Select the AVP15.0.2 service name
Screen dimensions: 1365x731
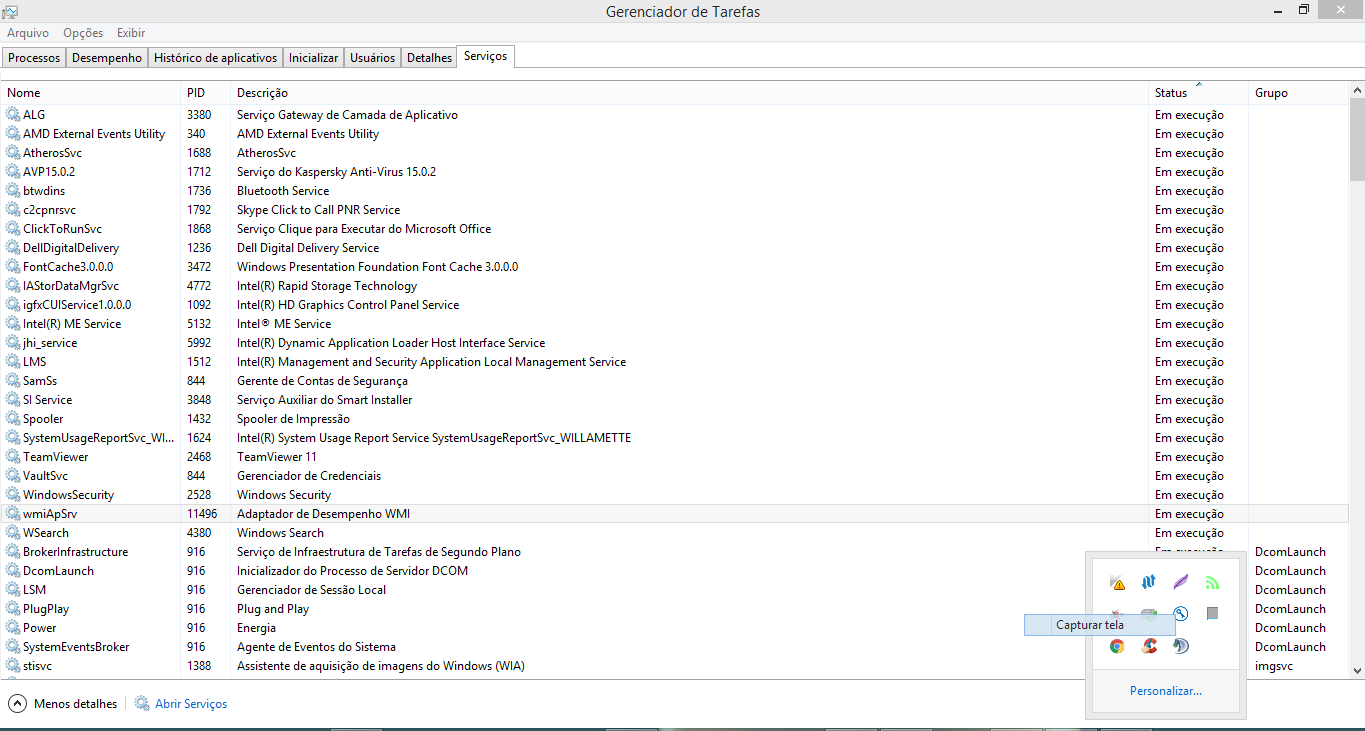point(49,172)
